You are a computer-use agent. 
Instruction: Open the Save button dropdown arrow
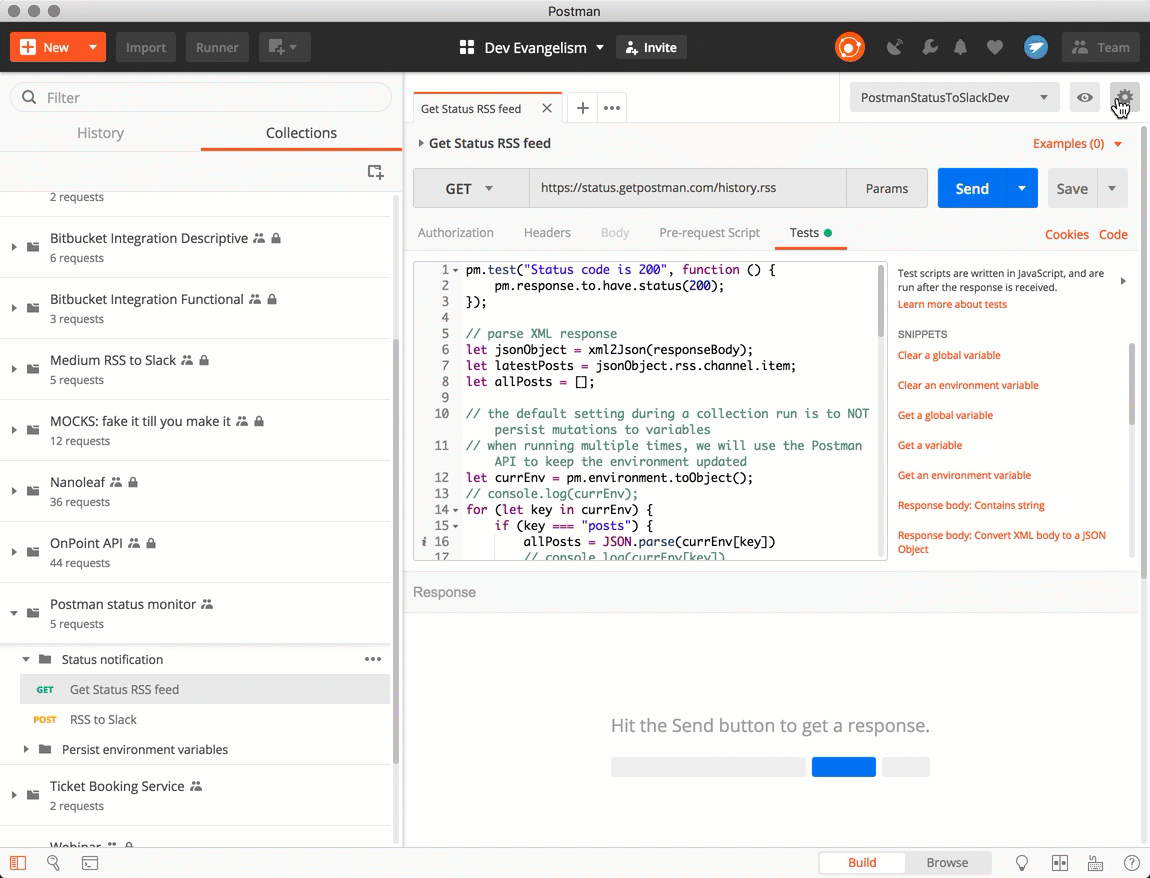coord(1112,189)
